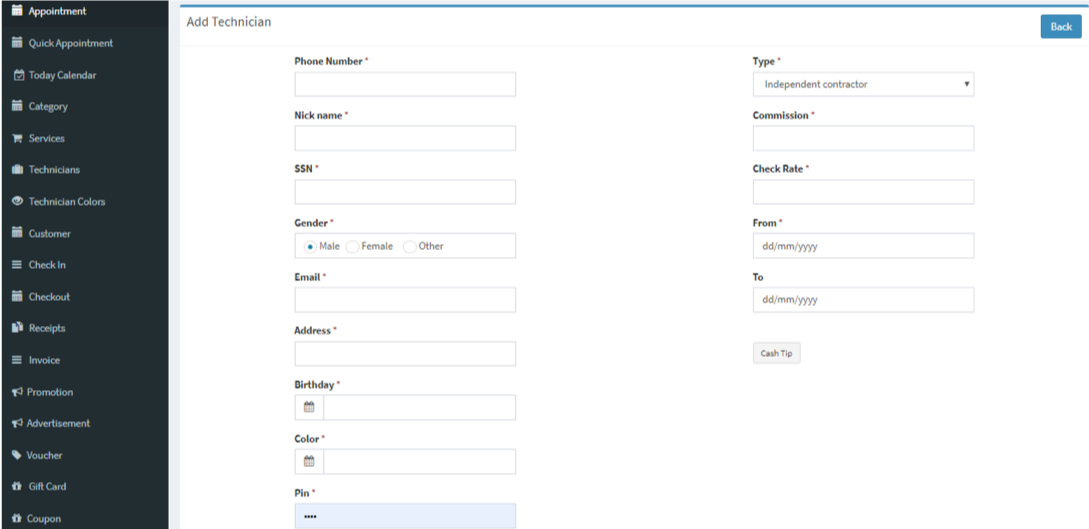Image resolution: width=1089 pixels, height=529 pixels.
Task: Click the Gift Card gift icon
Action: coord(17,486)
